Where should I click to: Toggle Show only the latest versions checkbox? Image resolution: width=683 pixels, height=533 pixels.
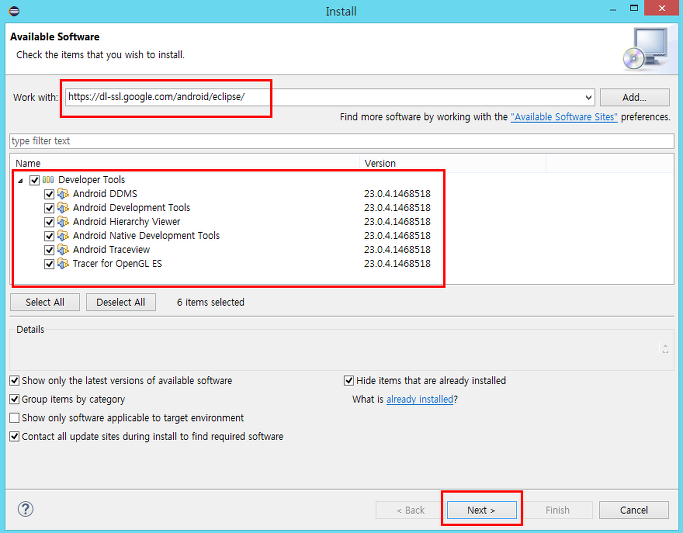pos(14,381)
